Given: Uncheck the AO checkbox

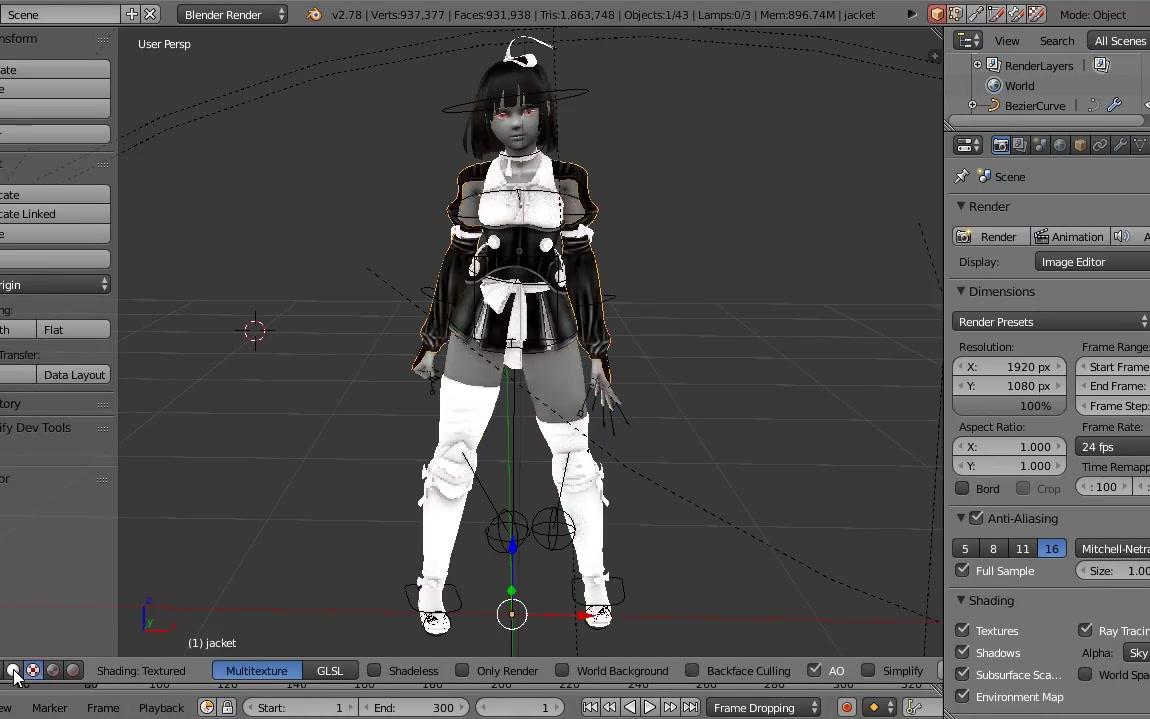Looking at the screenshot, I should [x=814, y=670].
